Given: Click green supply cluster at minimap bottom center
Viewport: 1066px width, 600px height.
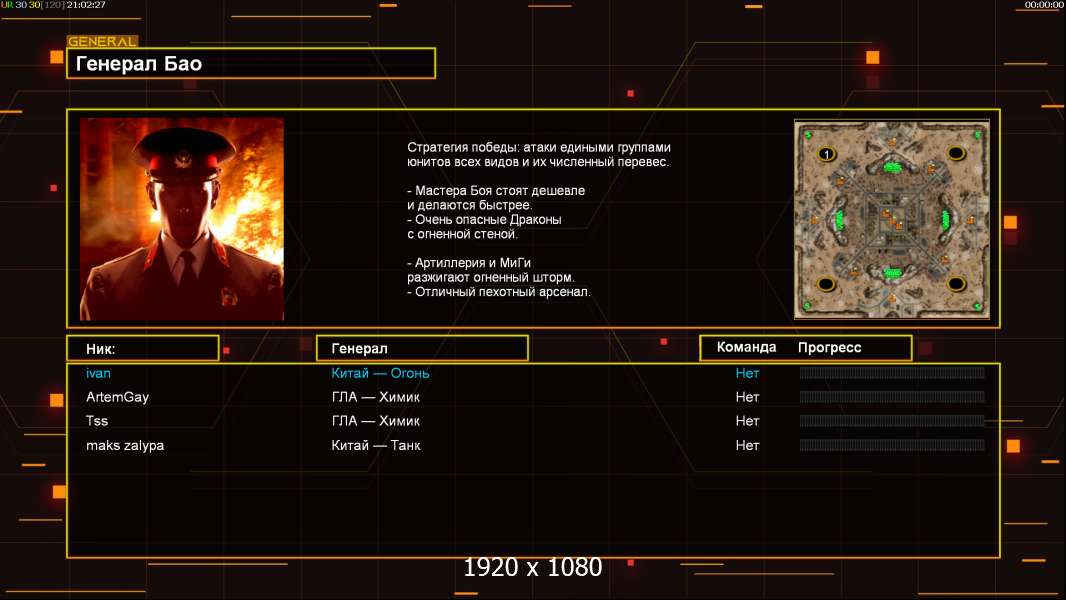Looking at the screenshot, I should tap(892, 272).
